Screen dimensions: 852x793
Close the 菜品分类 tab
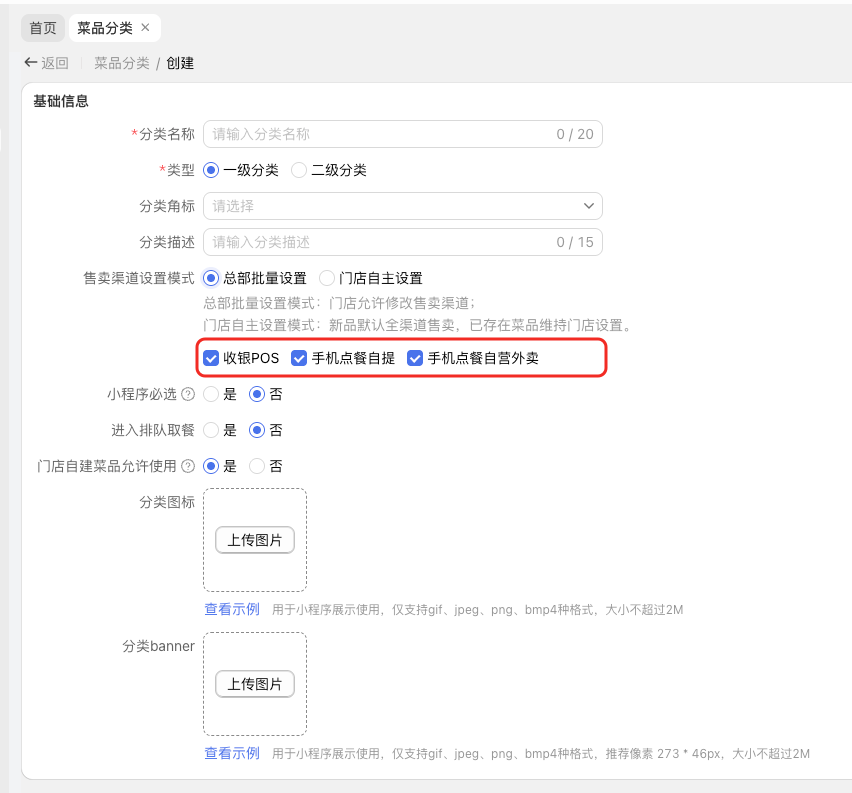point(145,27)
